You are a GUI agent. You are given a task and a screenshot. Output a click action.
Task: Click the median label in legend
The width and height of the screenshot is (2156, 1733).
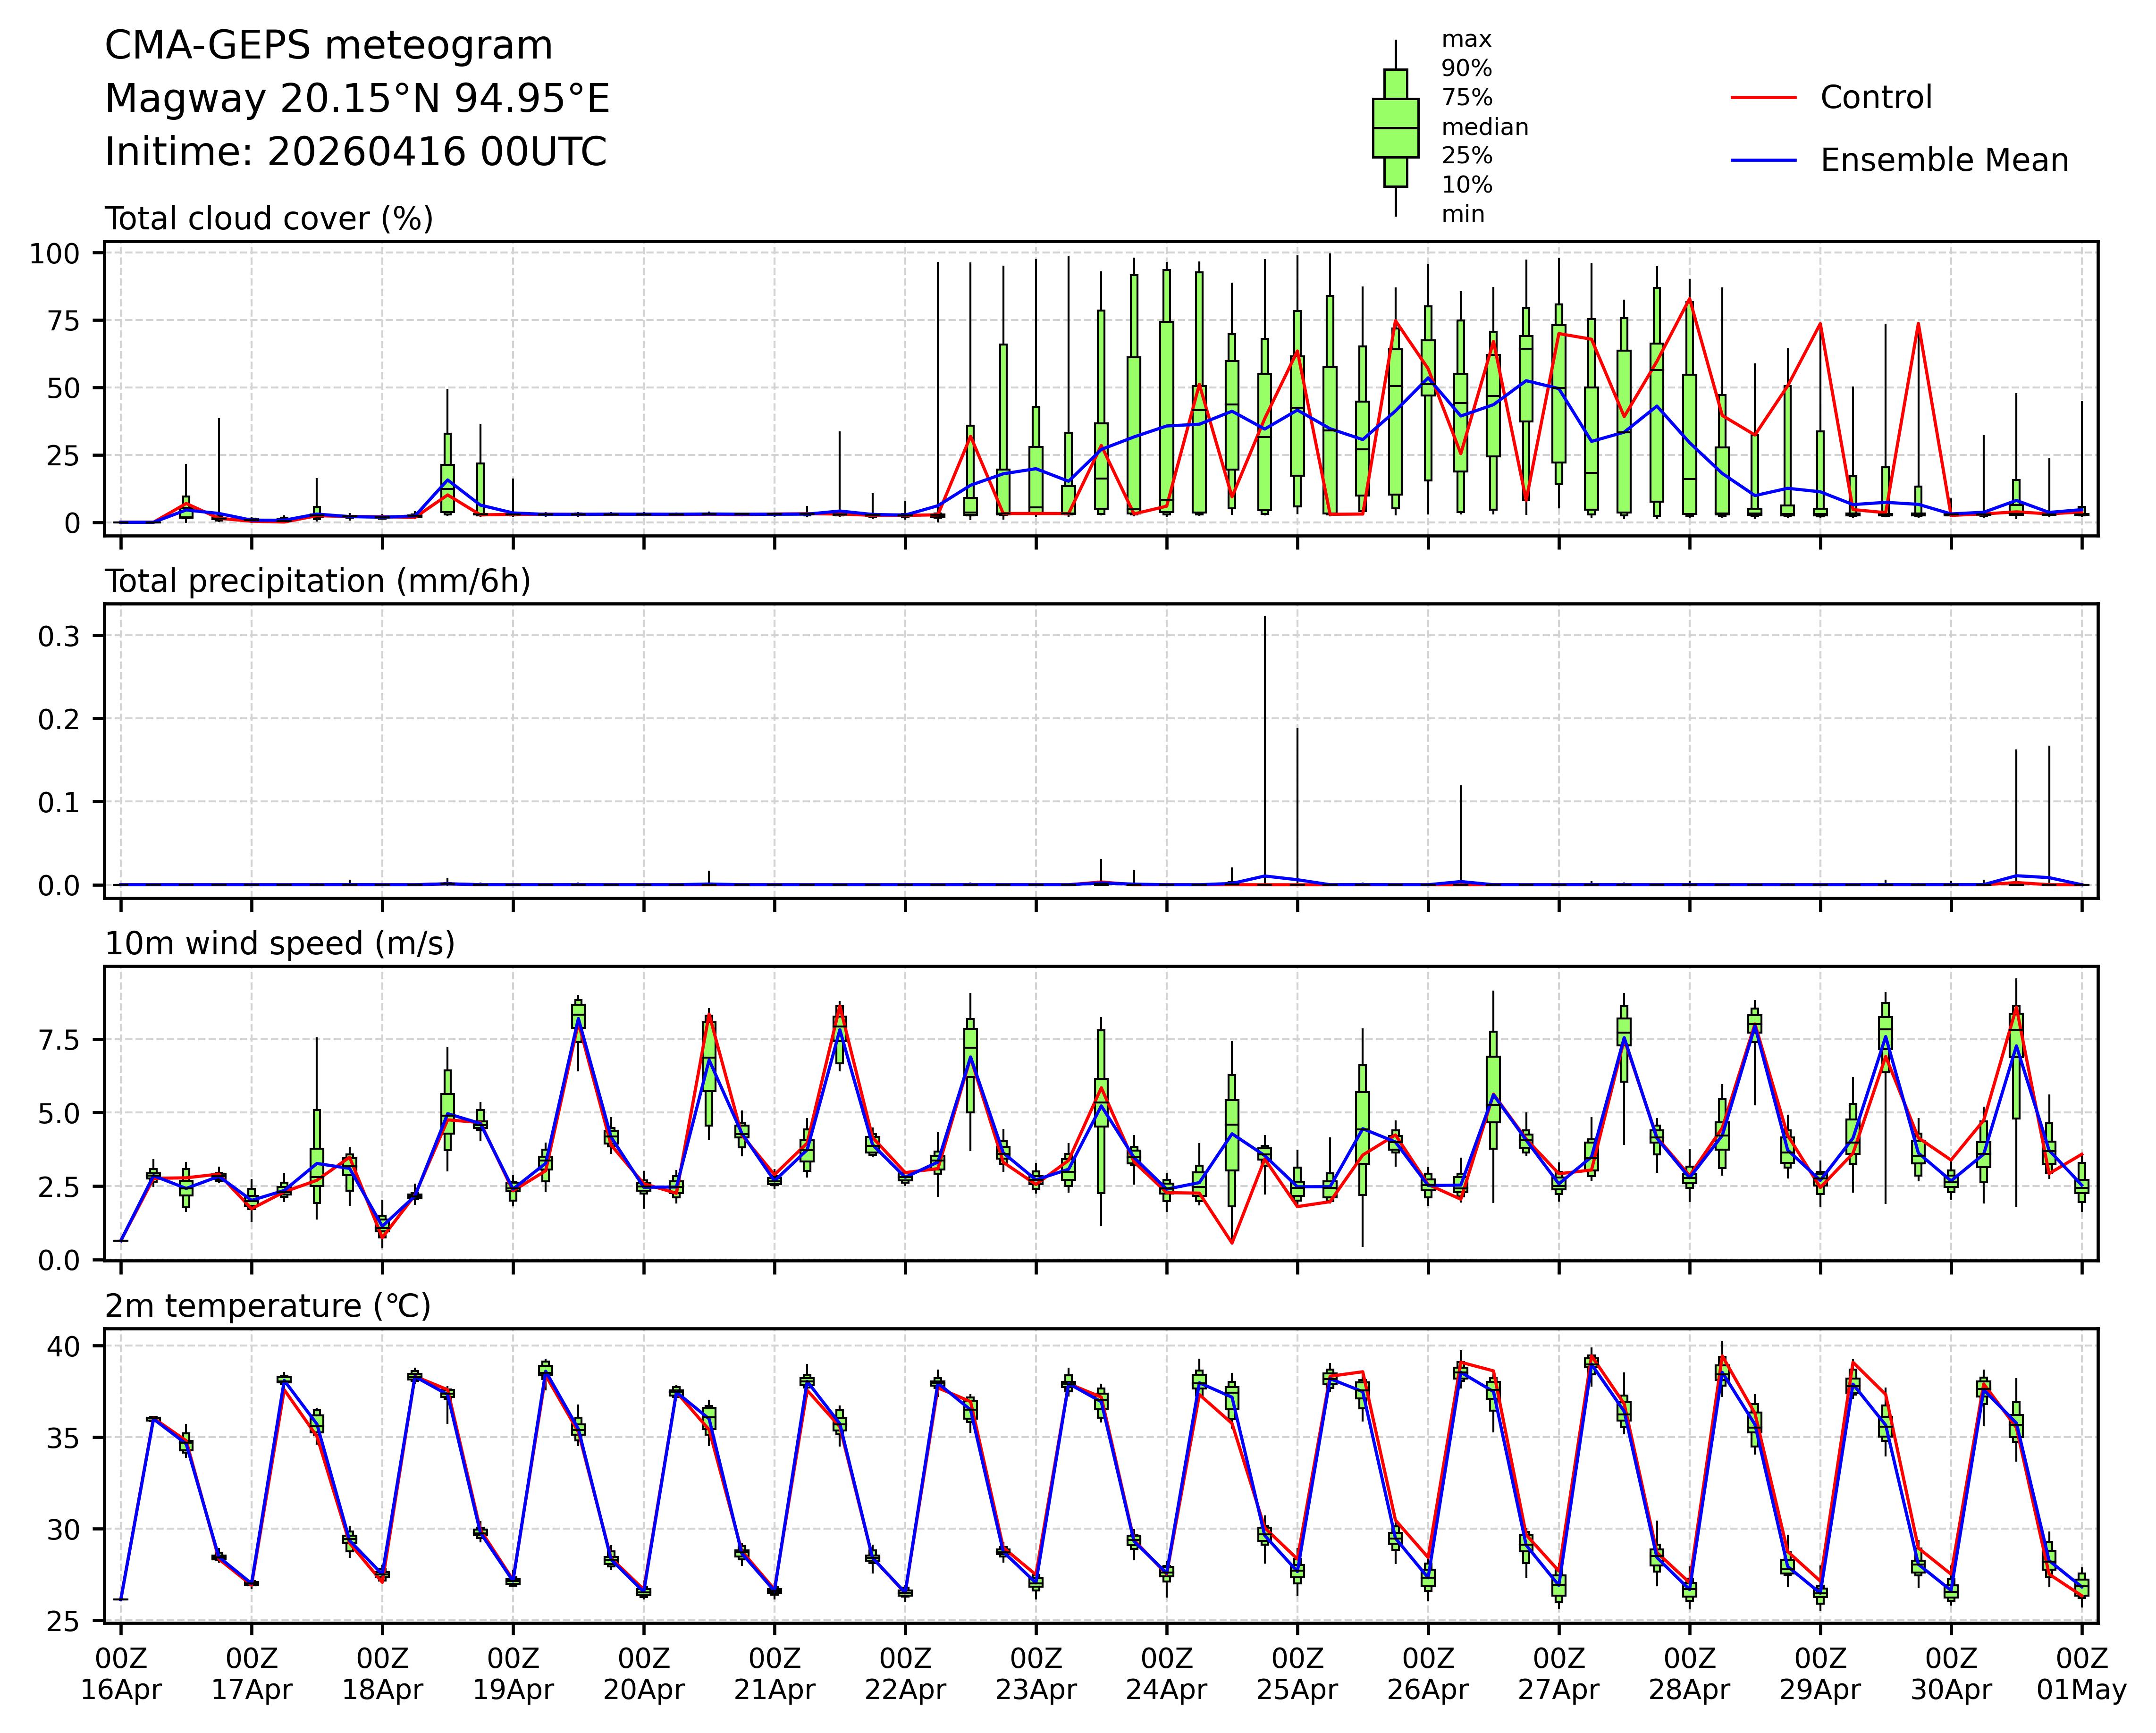pyautogui.click(x=1484, y=127)
